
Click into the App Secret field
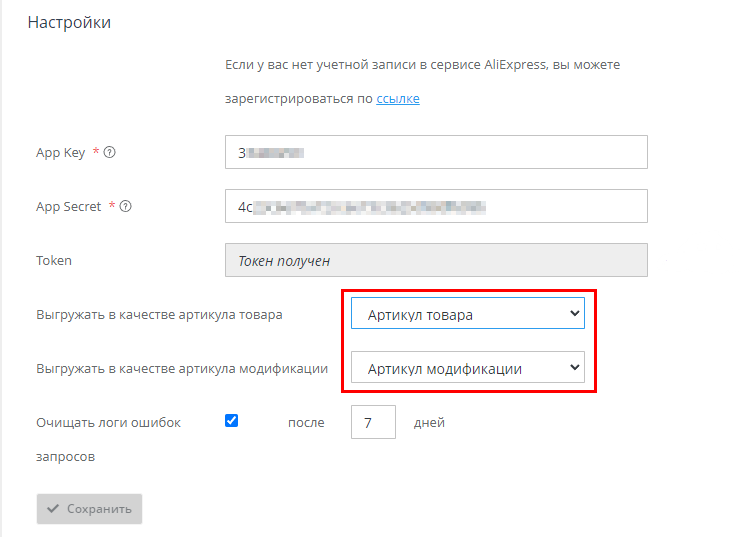pos(436,207)
